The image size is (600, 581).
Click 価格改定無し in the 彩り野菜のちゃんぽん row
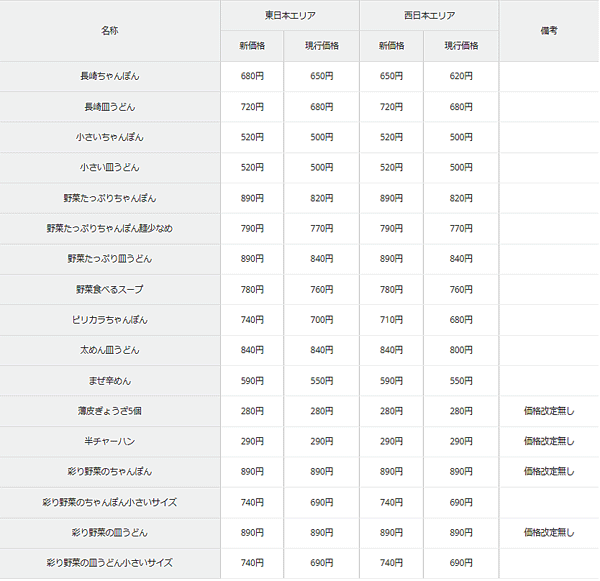549,472
